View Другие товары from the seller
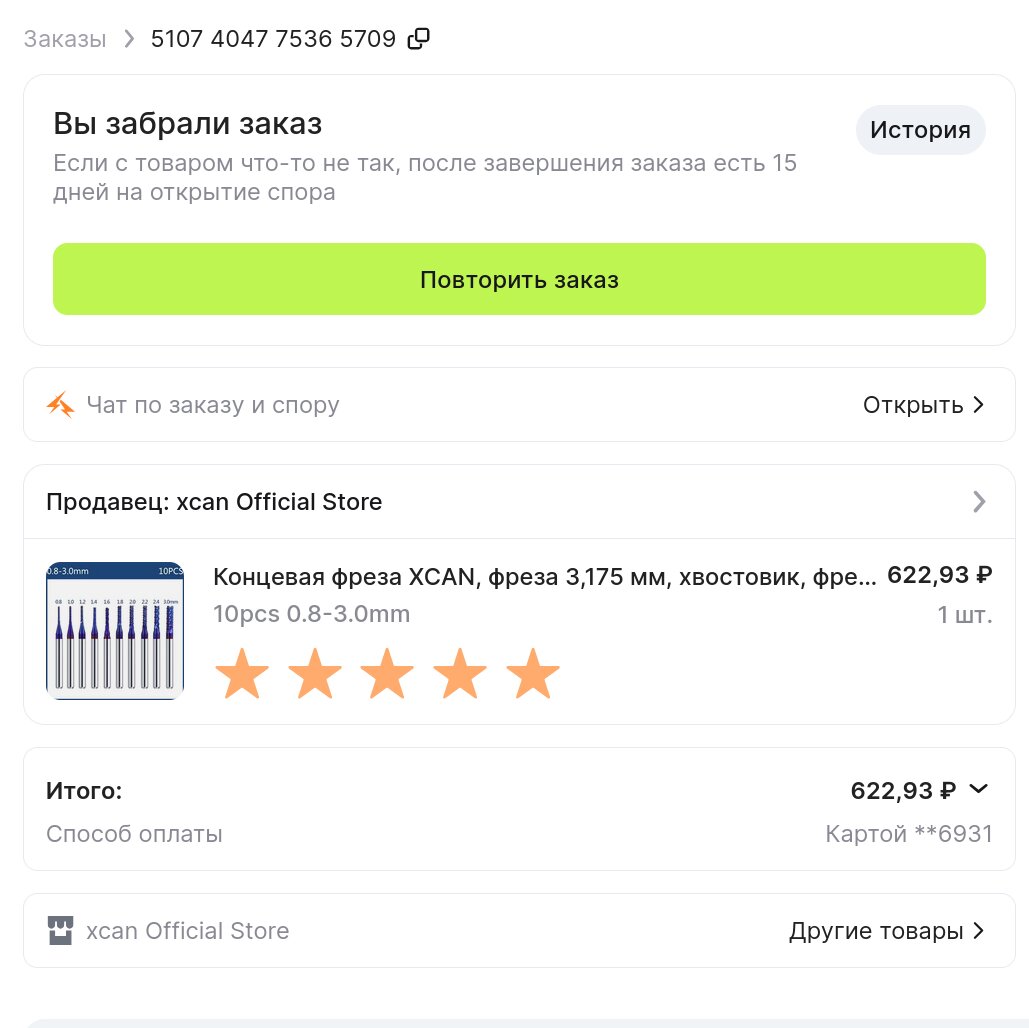 tap(887, 931)
